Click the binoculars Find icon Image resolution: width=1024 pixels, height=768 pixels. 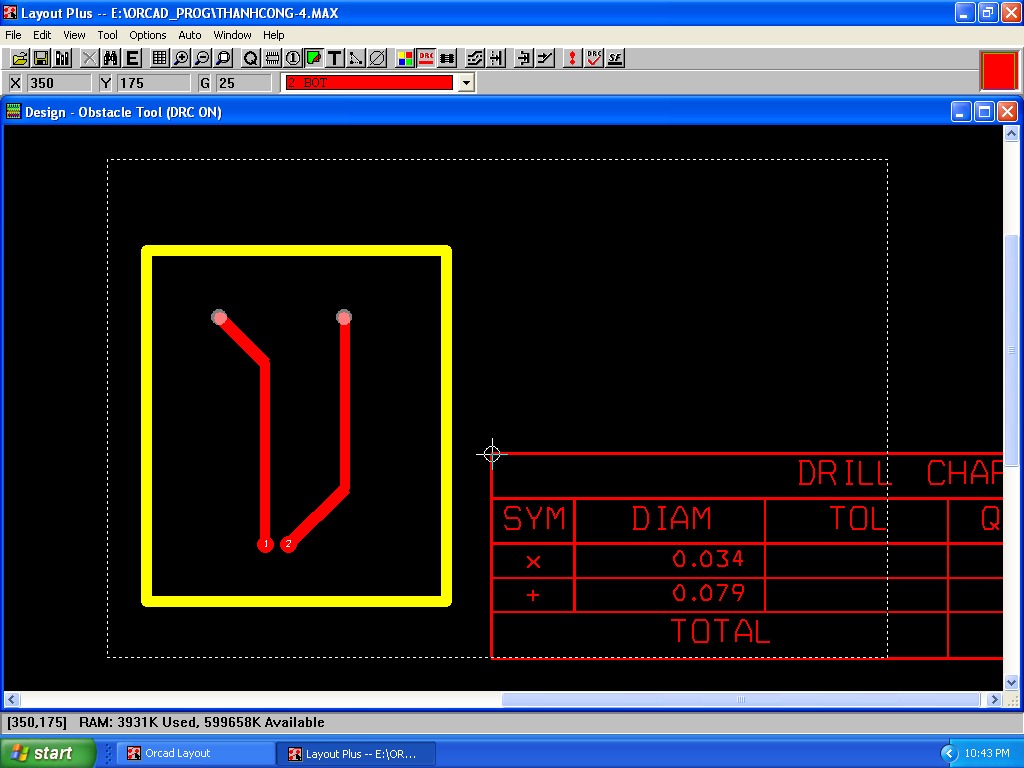tap(111, 59)
